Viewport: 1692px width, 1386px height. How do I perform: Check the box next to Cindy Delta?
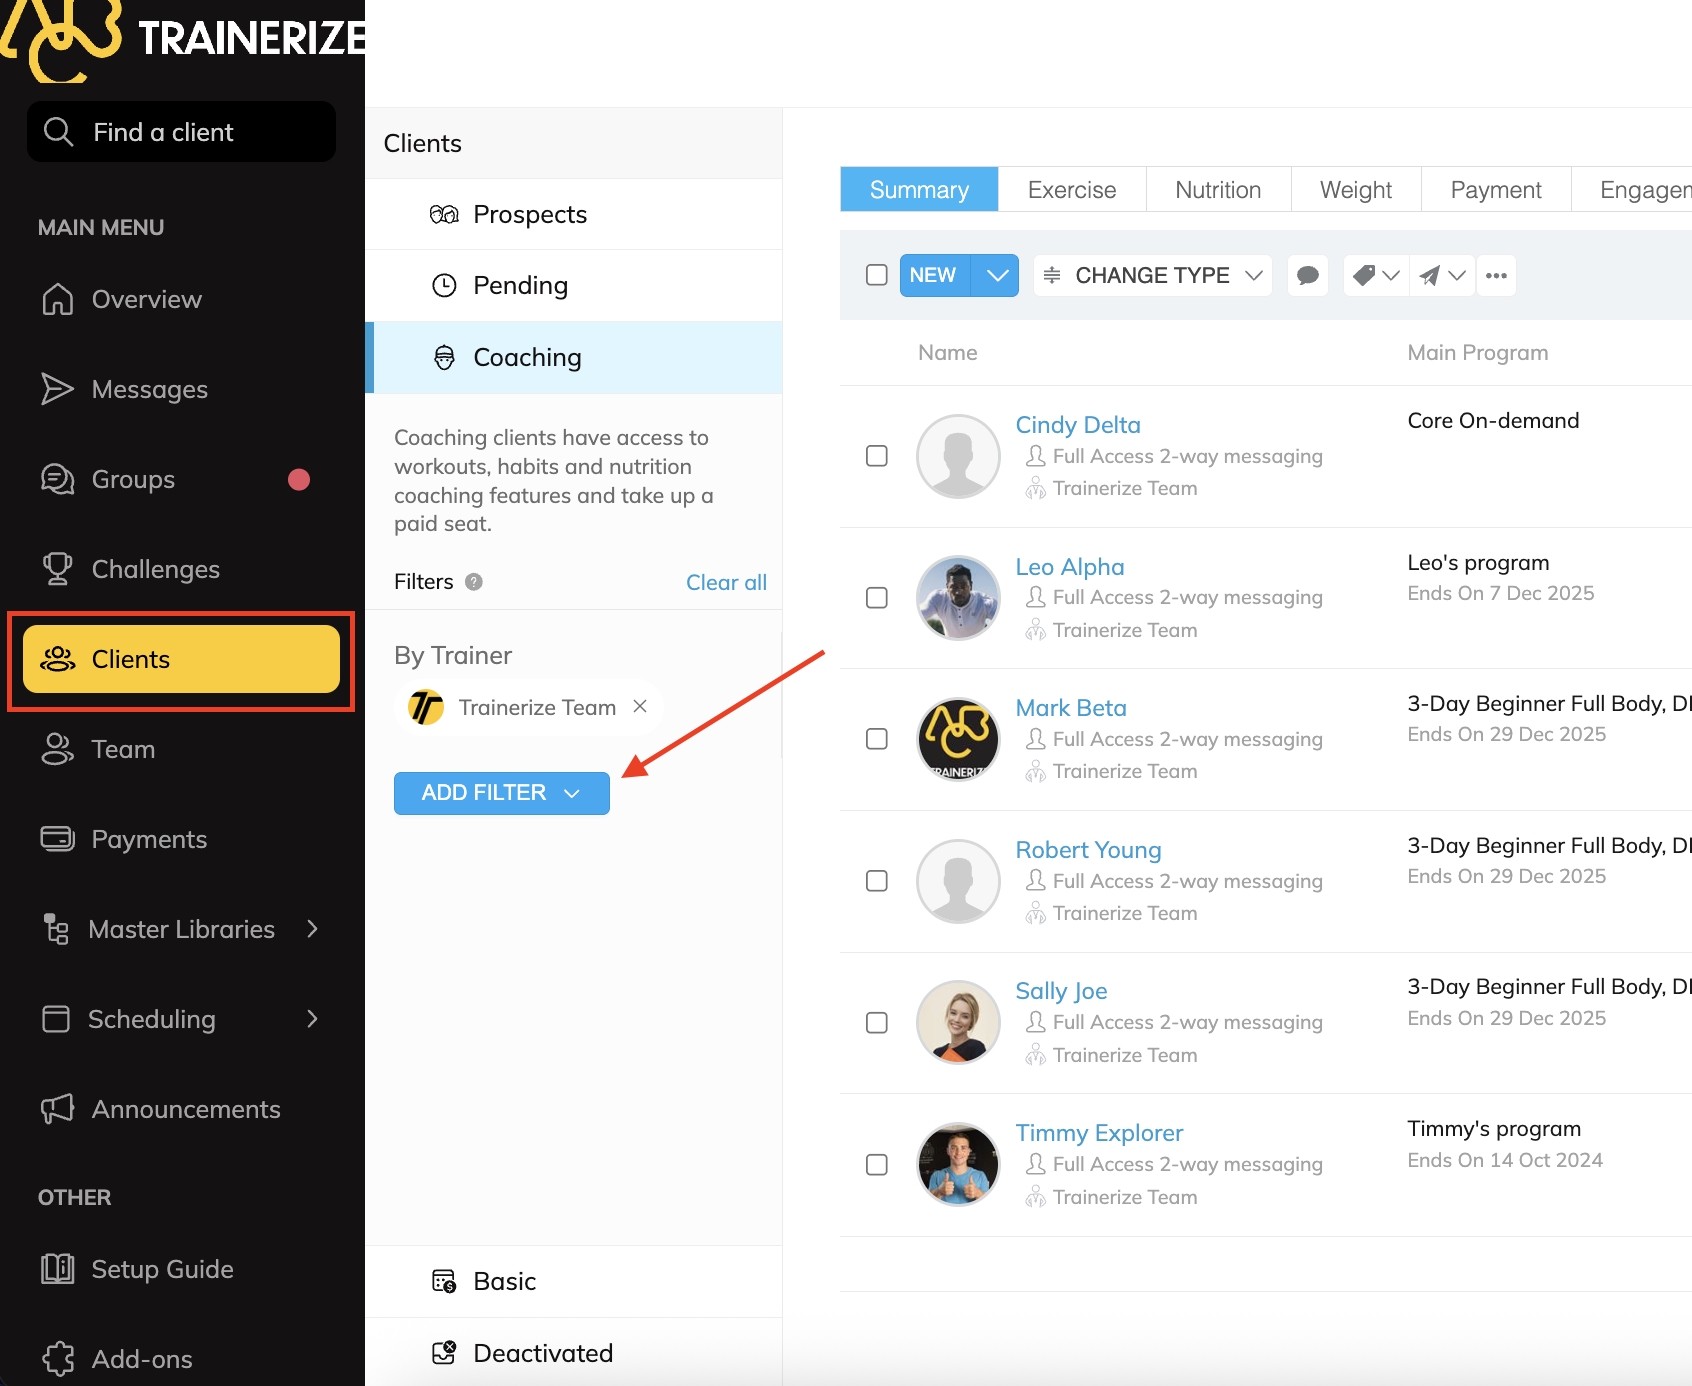pyautogui.click(x=877, y=456)
